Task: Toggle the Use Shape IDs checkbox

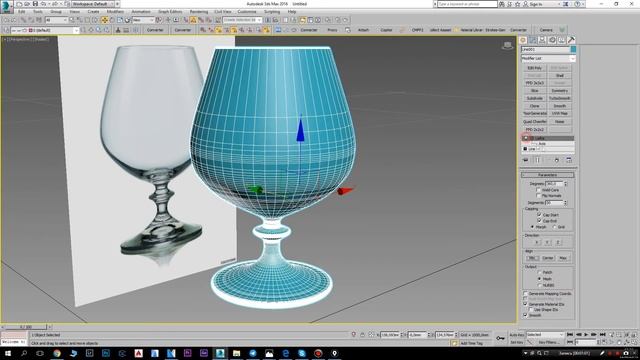Action: (x=531, y=309)
